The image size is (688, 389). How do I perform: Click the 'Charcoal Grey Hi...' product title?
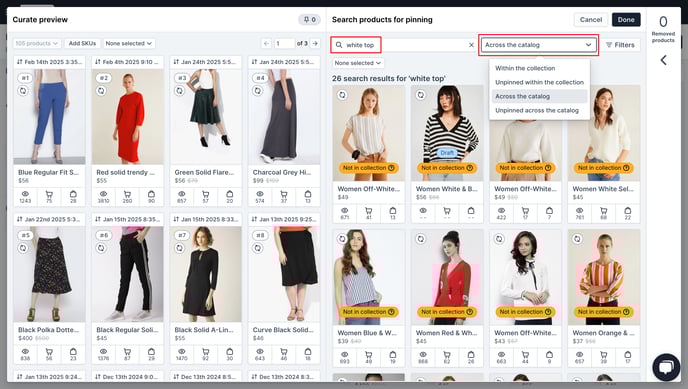pos(282,172)
